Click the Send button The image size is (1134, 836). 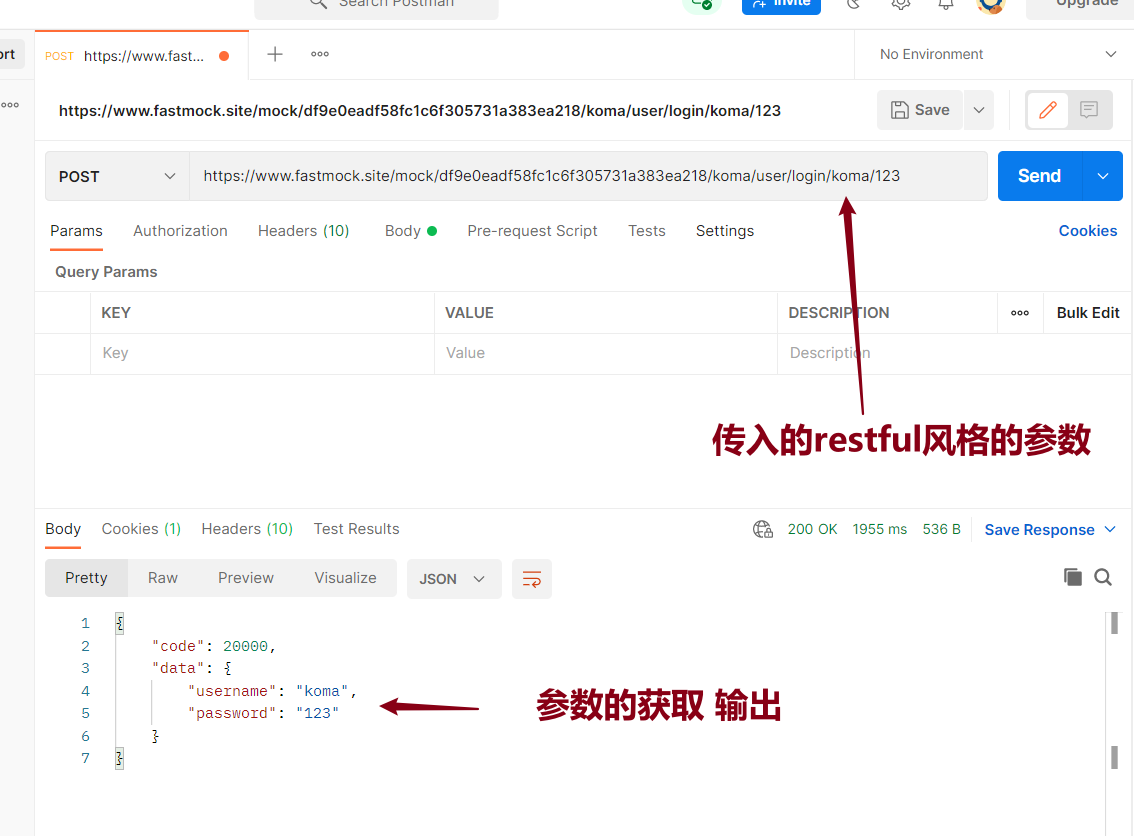click(1039, 176)
